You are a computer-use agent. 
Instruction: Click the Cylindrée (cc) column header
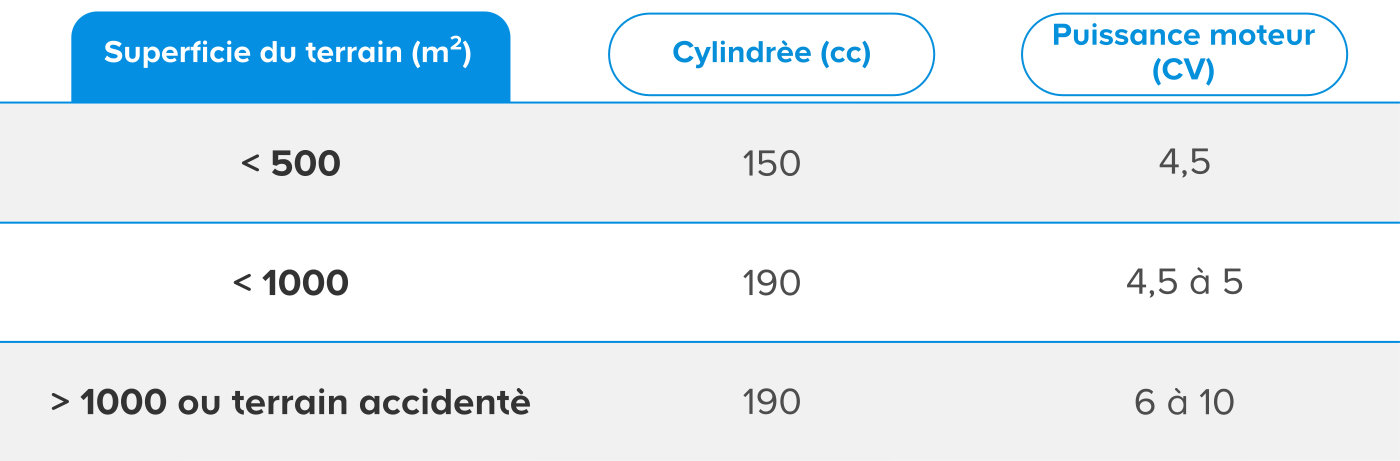[x=771, y=54]
